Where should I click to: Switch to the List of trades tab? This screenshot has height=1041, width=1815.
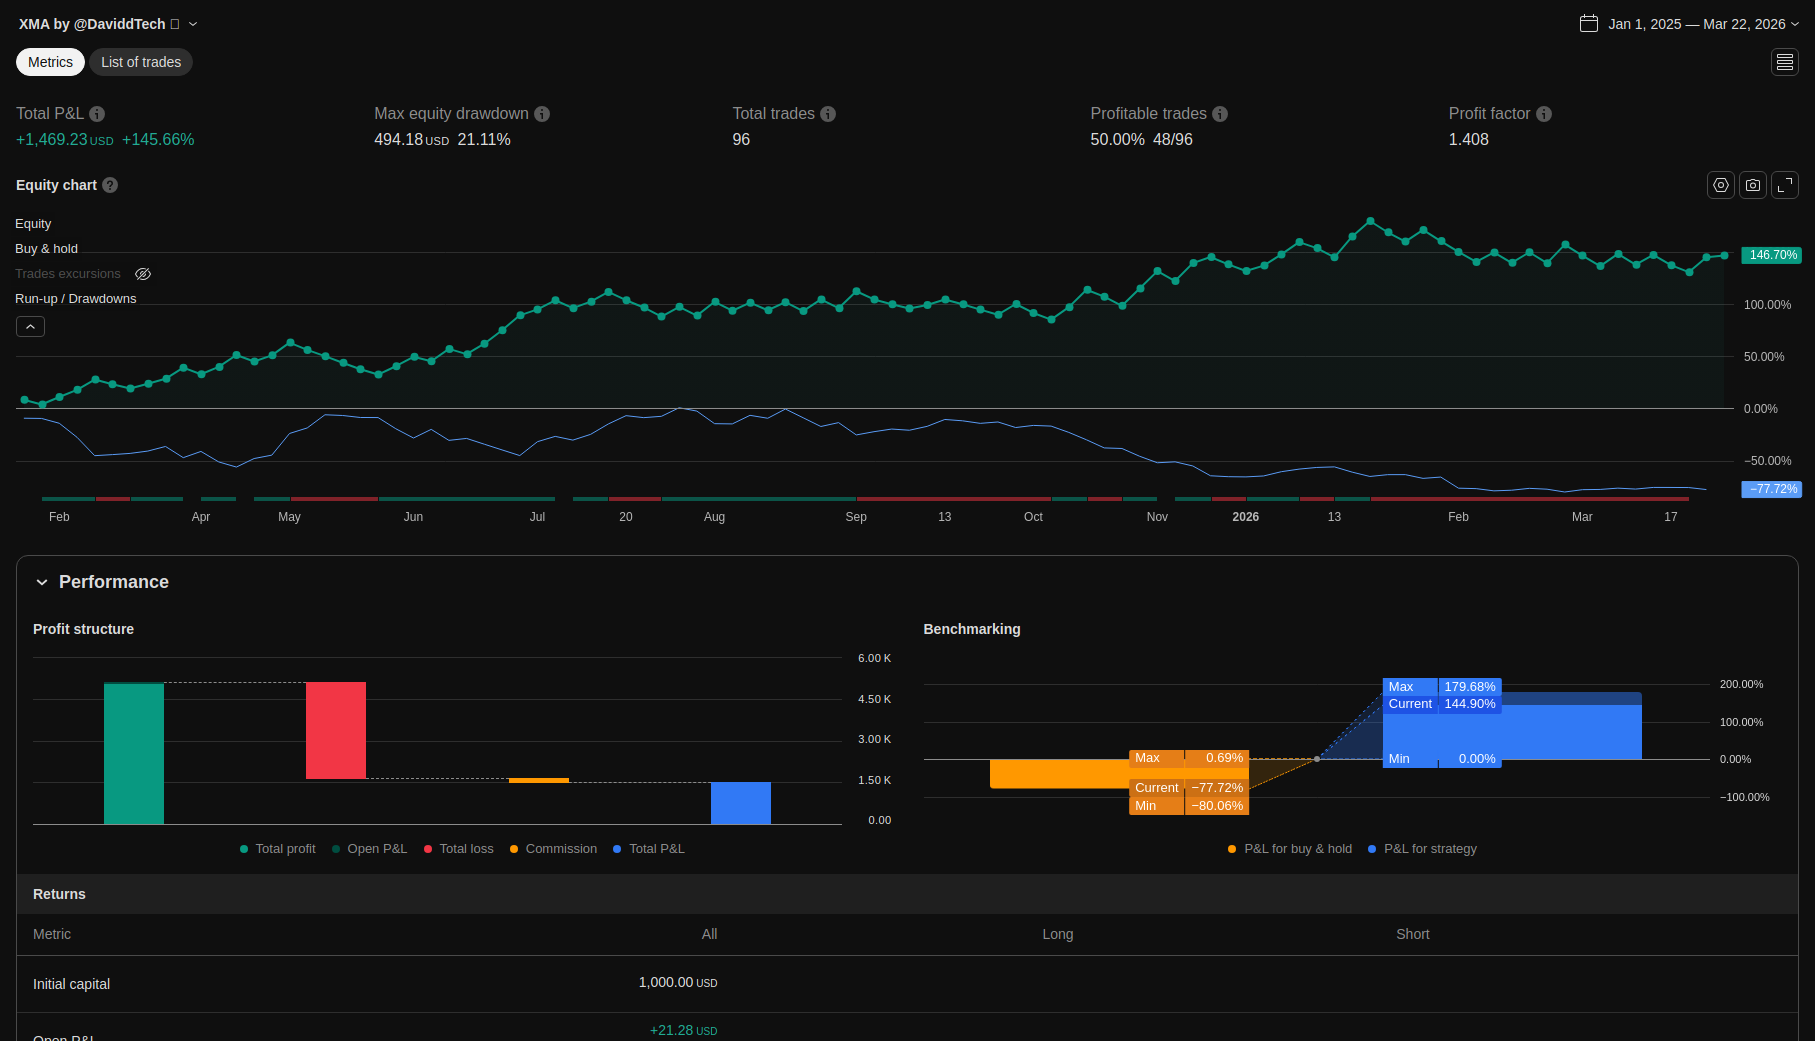[x=141, y=62]
